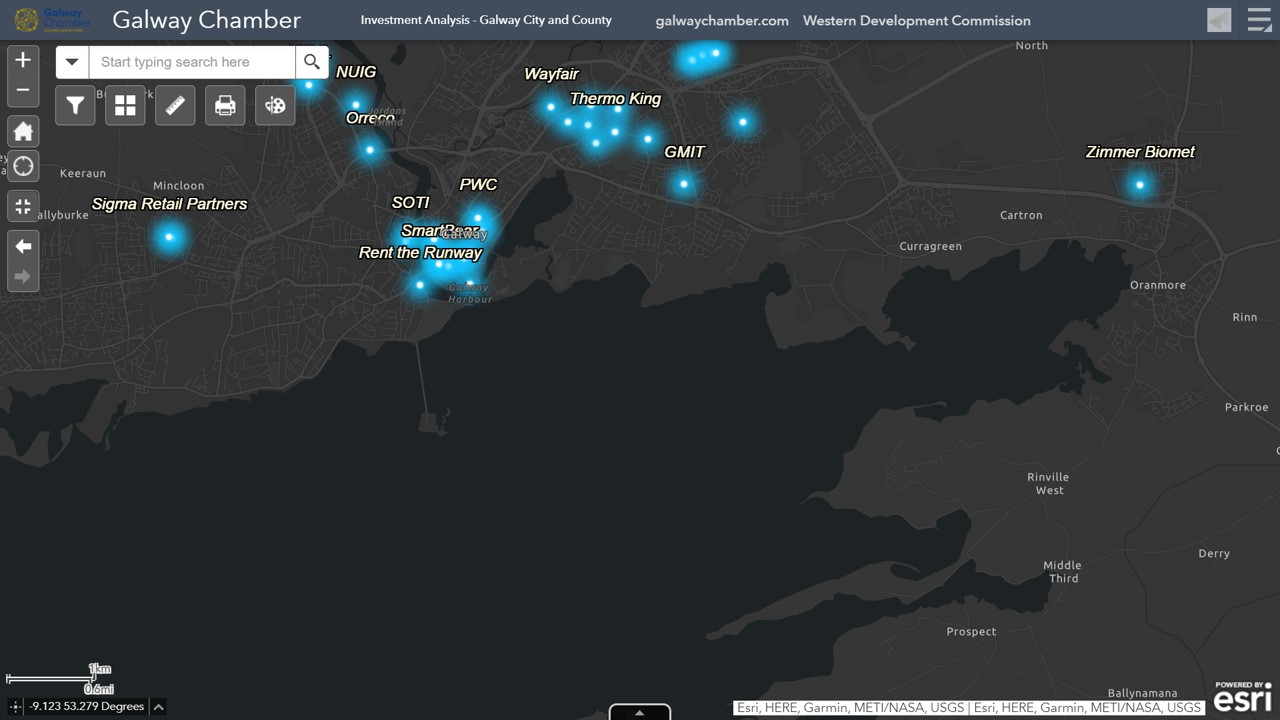The height and width of the screenshot is (720, 1280).
Task: Open the Western Development Commission link
Action: (x=917, y=20)
